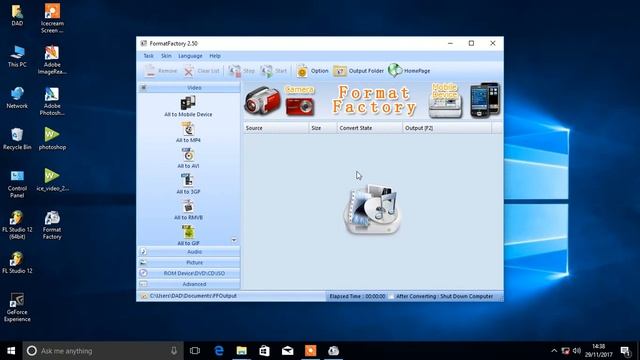Click the Size column header

(x=322, y=128)
